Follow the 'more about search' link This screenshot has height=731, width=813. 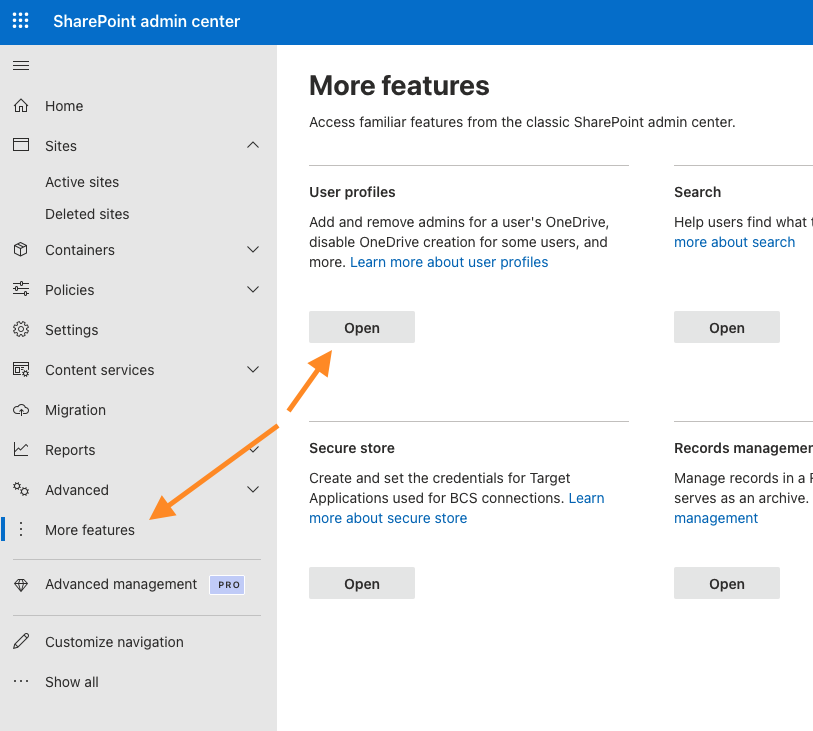(734, 242)
